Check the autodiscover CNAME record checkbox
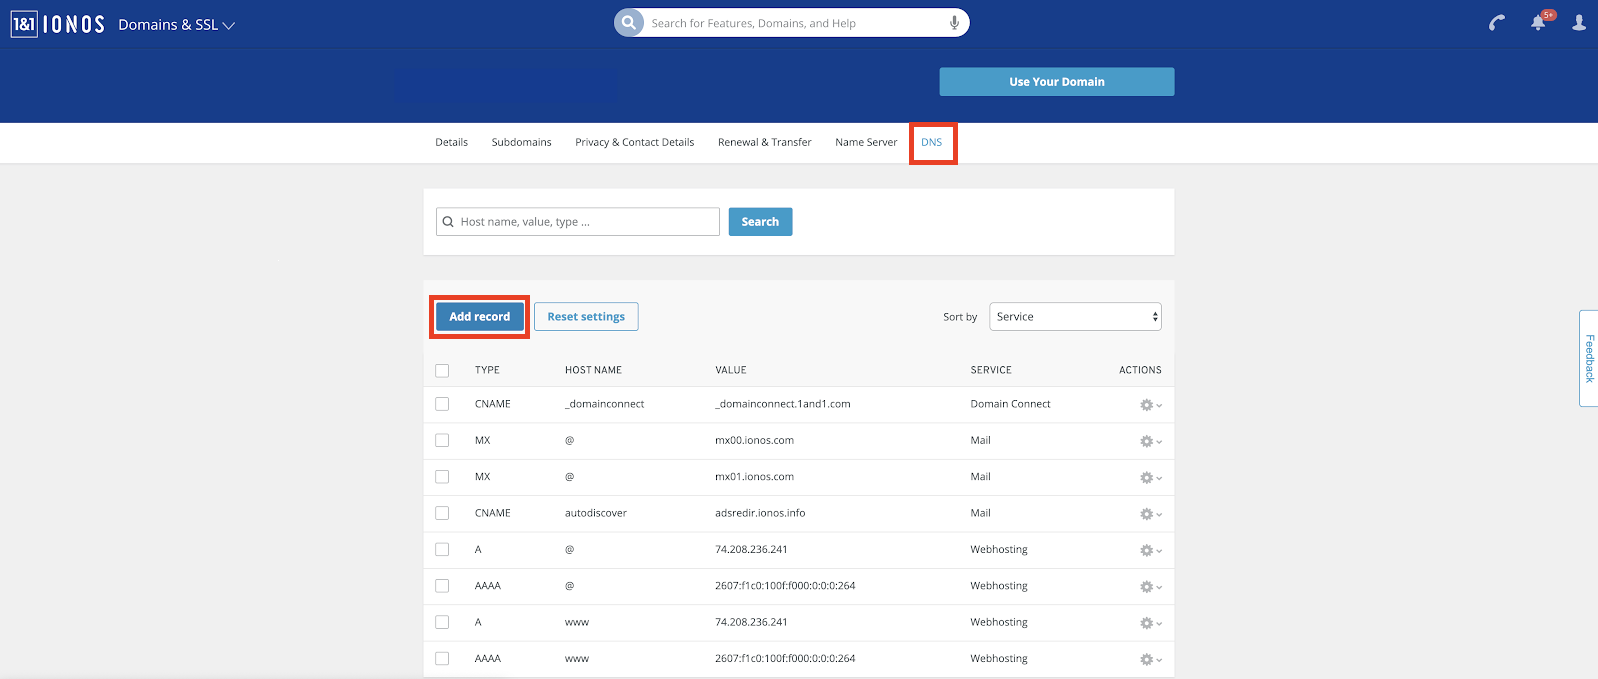 (442, 513)
